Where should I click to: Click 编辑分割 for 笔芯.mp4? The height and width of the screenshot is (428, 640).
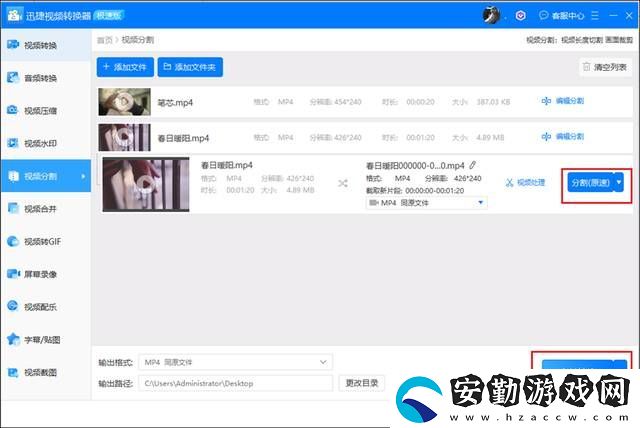(563, 101)
